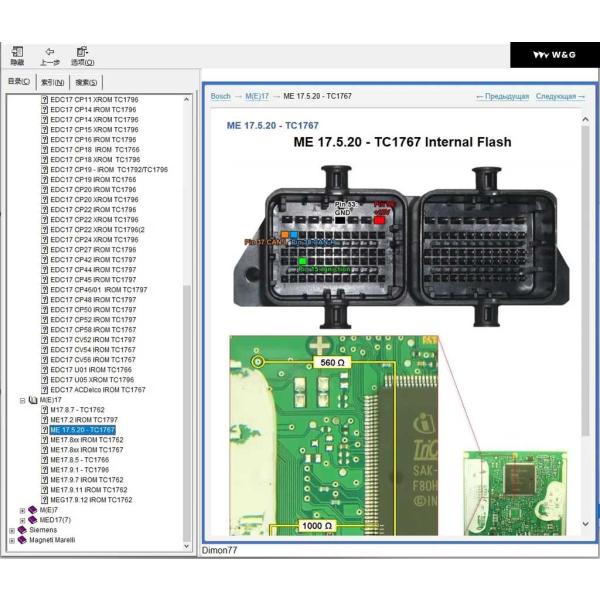600x600 pixels.
Task: Click the small PCB overview thumbnail
Action: pos(515,493)
